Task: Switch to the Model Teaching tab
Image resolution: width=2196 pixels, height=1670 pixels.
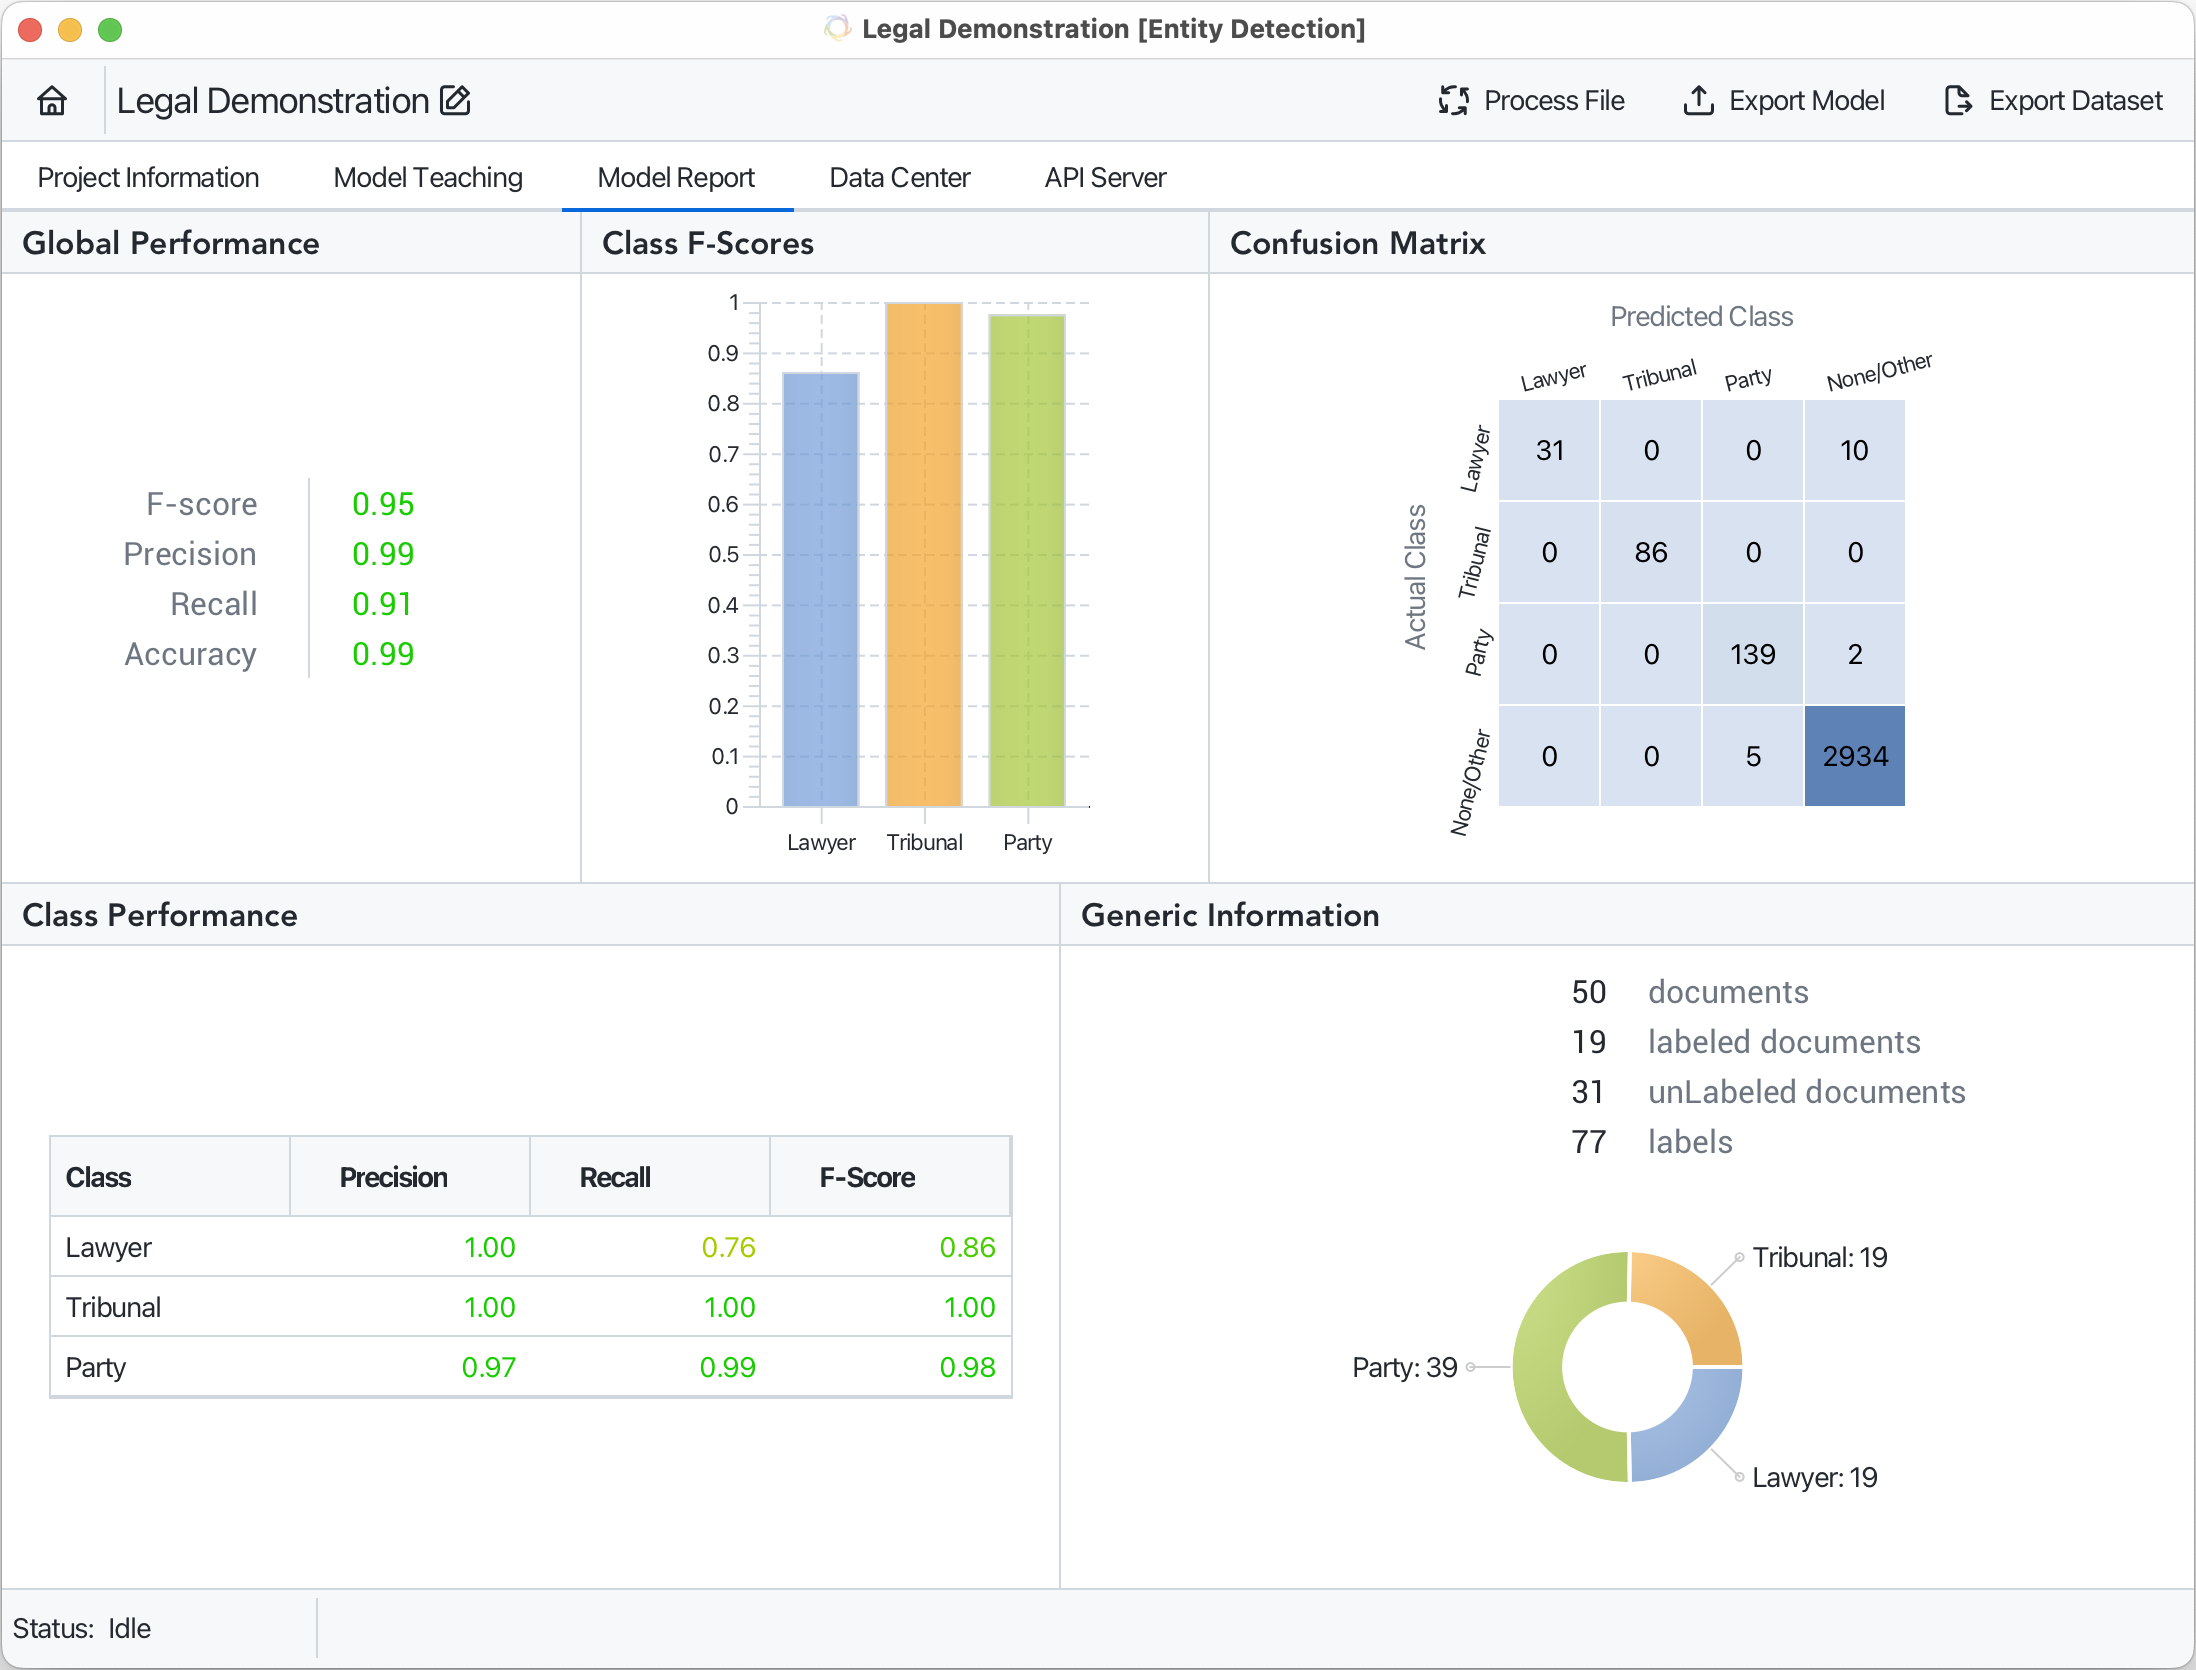Action: click(428, 178)
